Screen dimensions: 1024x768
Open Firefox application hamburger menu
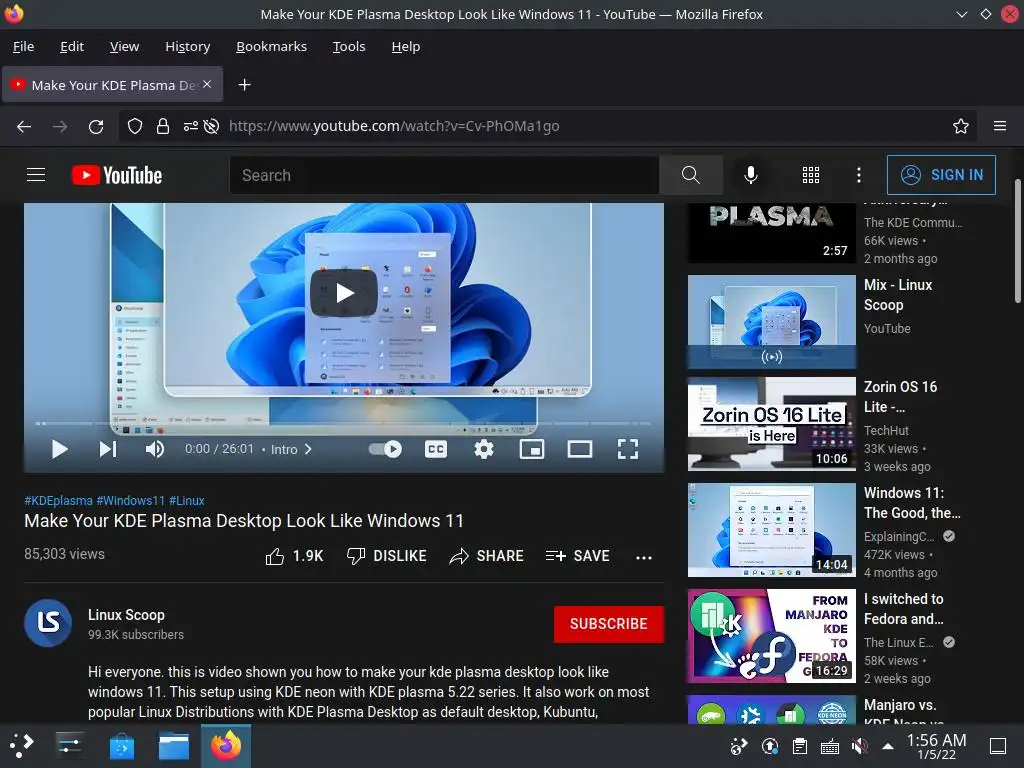(999, 126)
